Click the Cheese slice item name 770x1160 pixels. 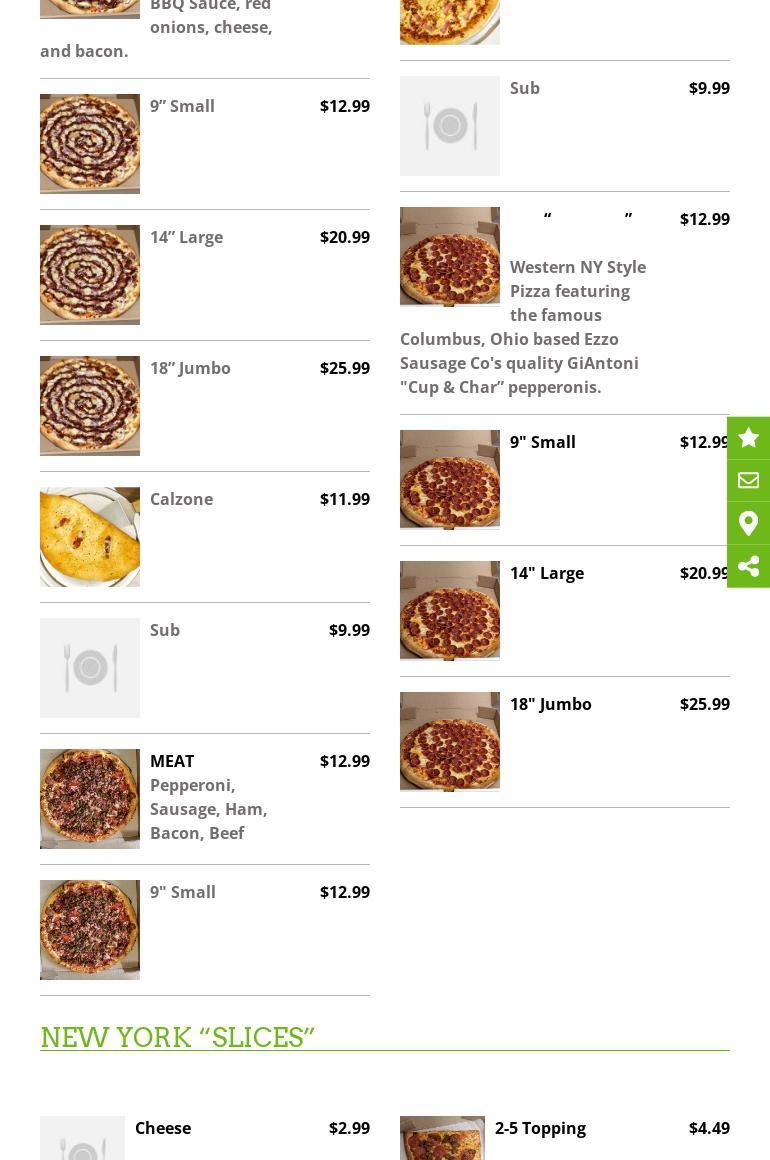point(163,1128)
